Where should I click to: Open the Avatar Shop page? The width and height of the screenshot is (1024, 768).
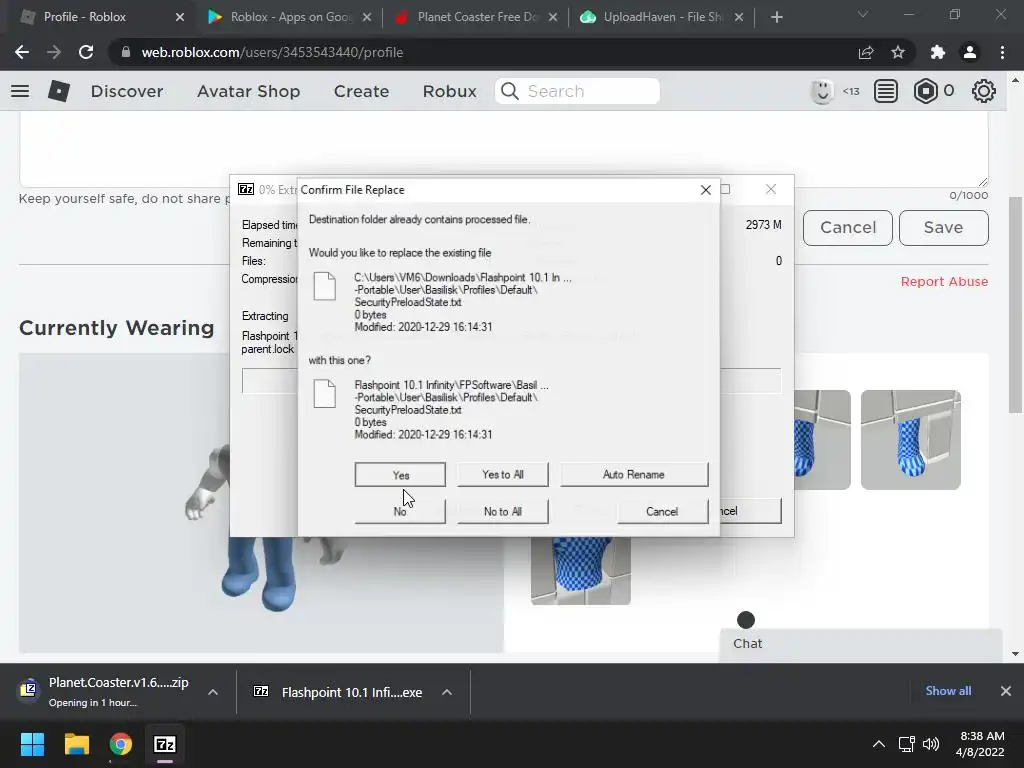[248, 91]
